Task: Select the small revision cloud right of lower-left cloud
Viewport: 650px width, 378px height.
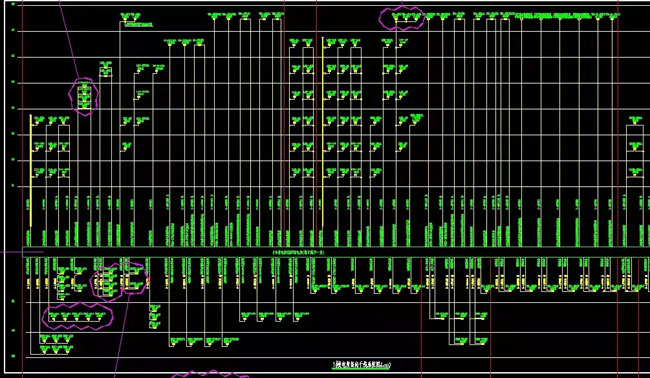Action: coord(134,278)
